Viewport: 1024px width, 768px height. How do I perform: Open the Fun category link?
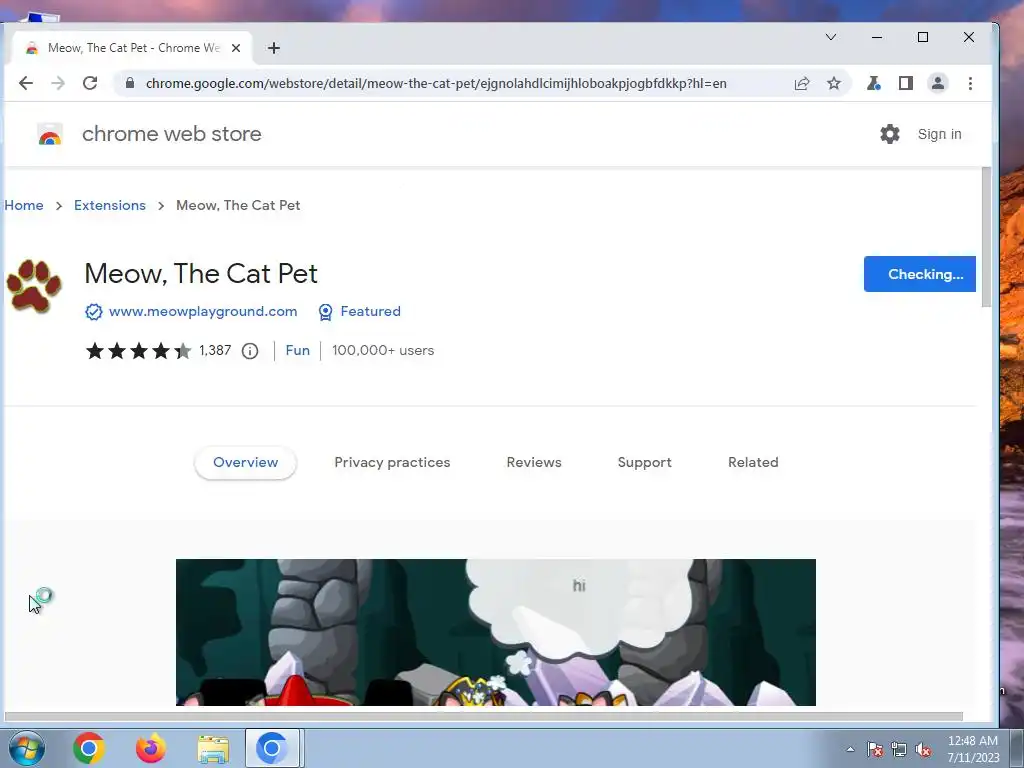tap(297, 351)
